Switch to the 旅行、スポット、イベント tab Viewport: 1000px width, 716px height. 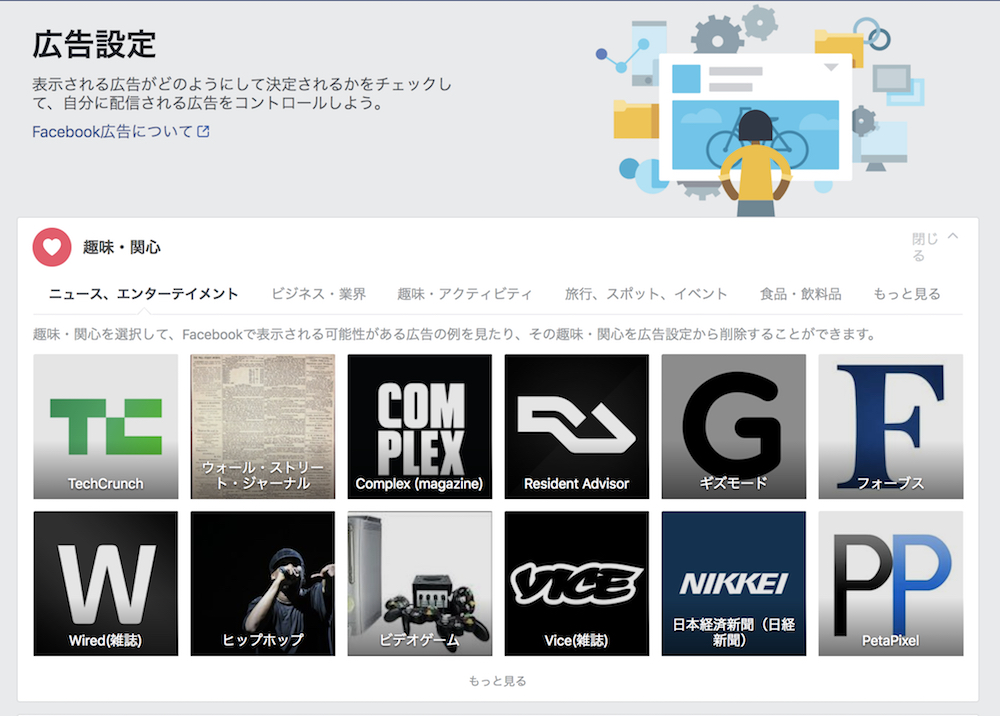click(x=645, y=294)
